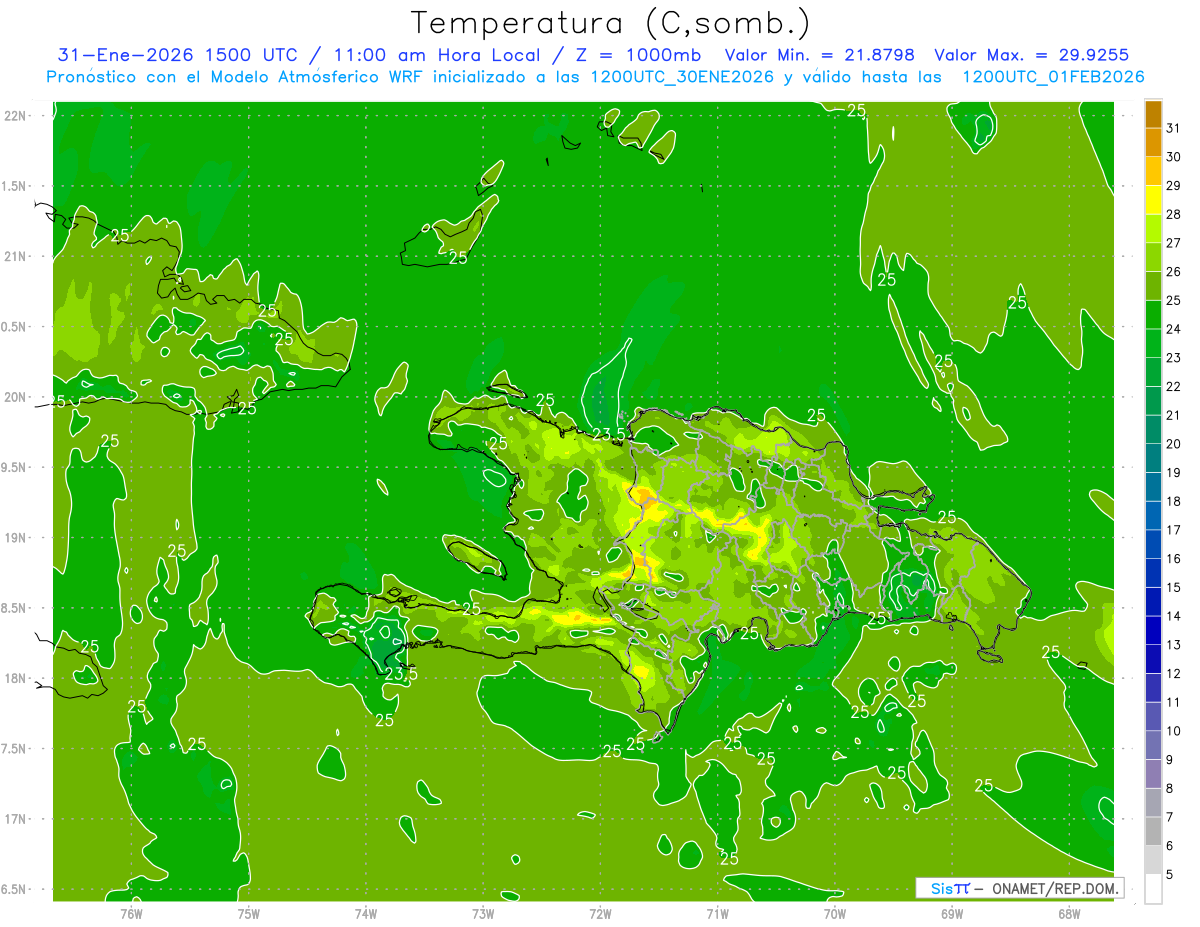Click the color scale value '8'

point(1170,788)
